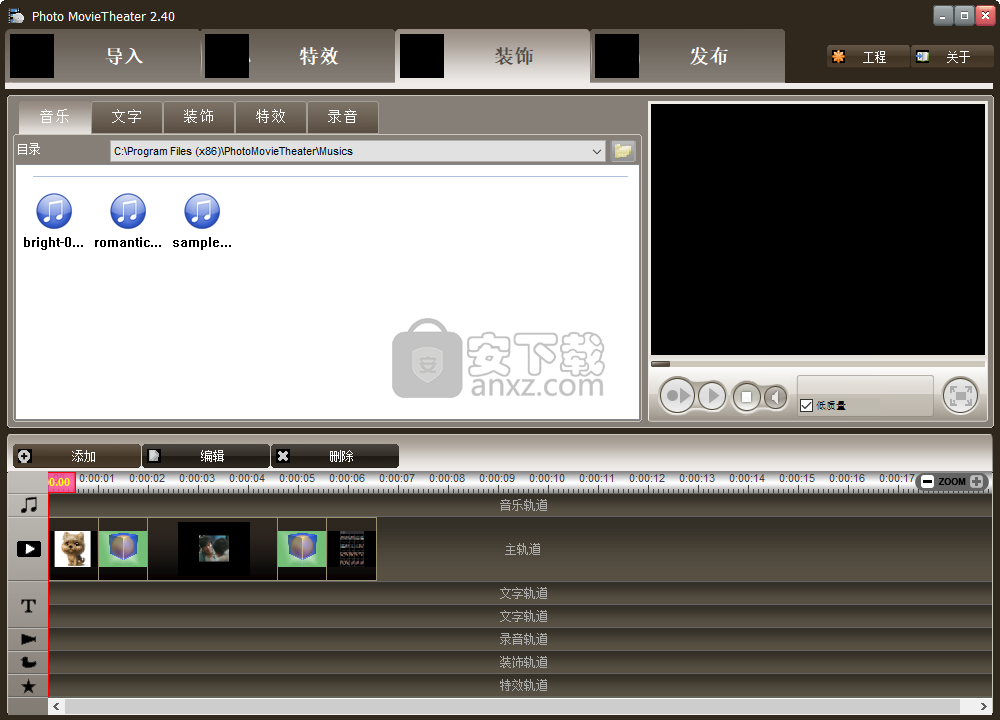
Task: Click the timeline zoom out minus button
Action: pyautogui.click(x=927, y=481)
